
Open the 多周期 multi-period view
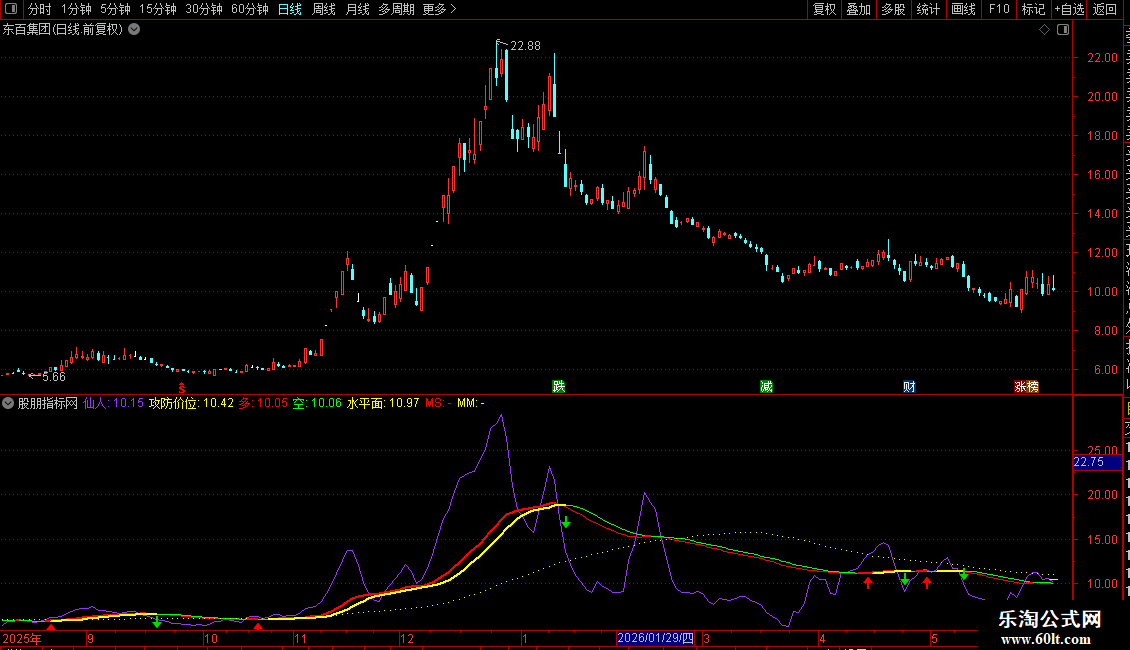[396, 9]
